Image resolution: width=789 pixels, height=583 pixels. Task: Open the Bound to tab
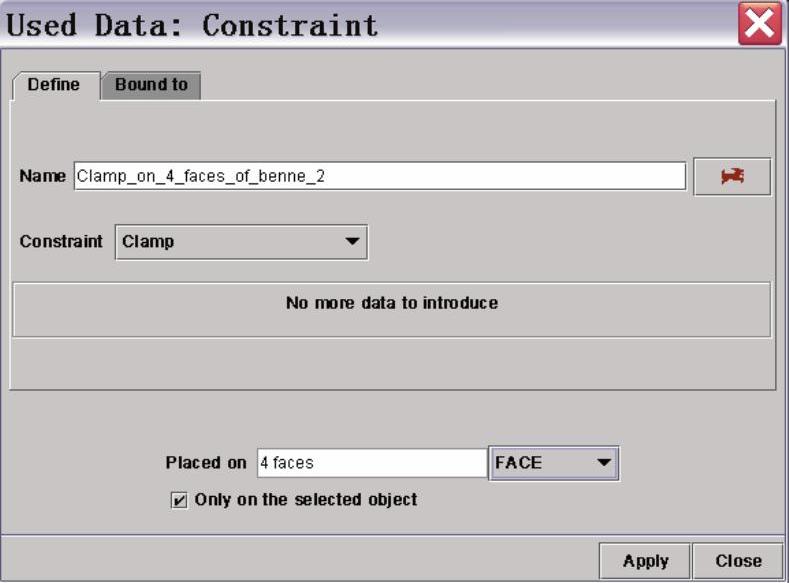[x=151, y=85]
